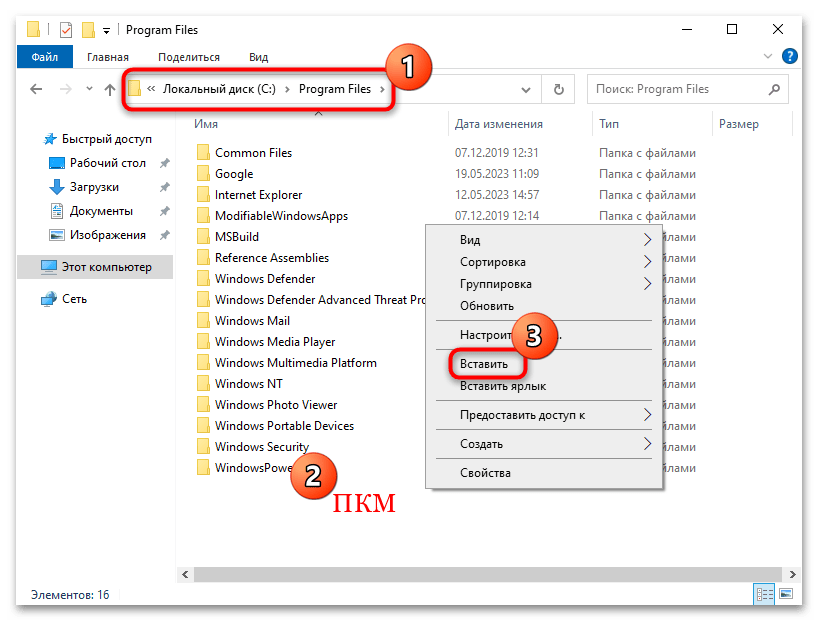The height and width of the screenshot is (621, 818).
Task: Select the Internet Explorer folder icon
Action: click(x=203, y=195)
